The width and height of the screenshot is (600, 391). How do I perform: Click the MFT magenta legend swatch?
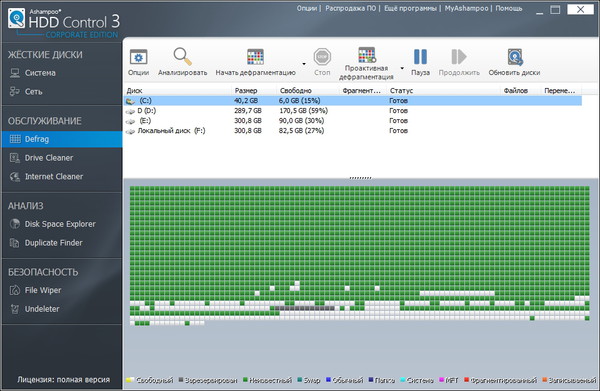click(442, 380)
